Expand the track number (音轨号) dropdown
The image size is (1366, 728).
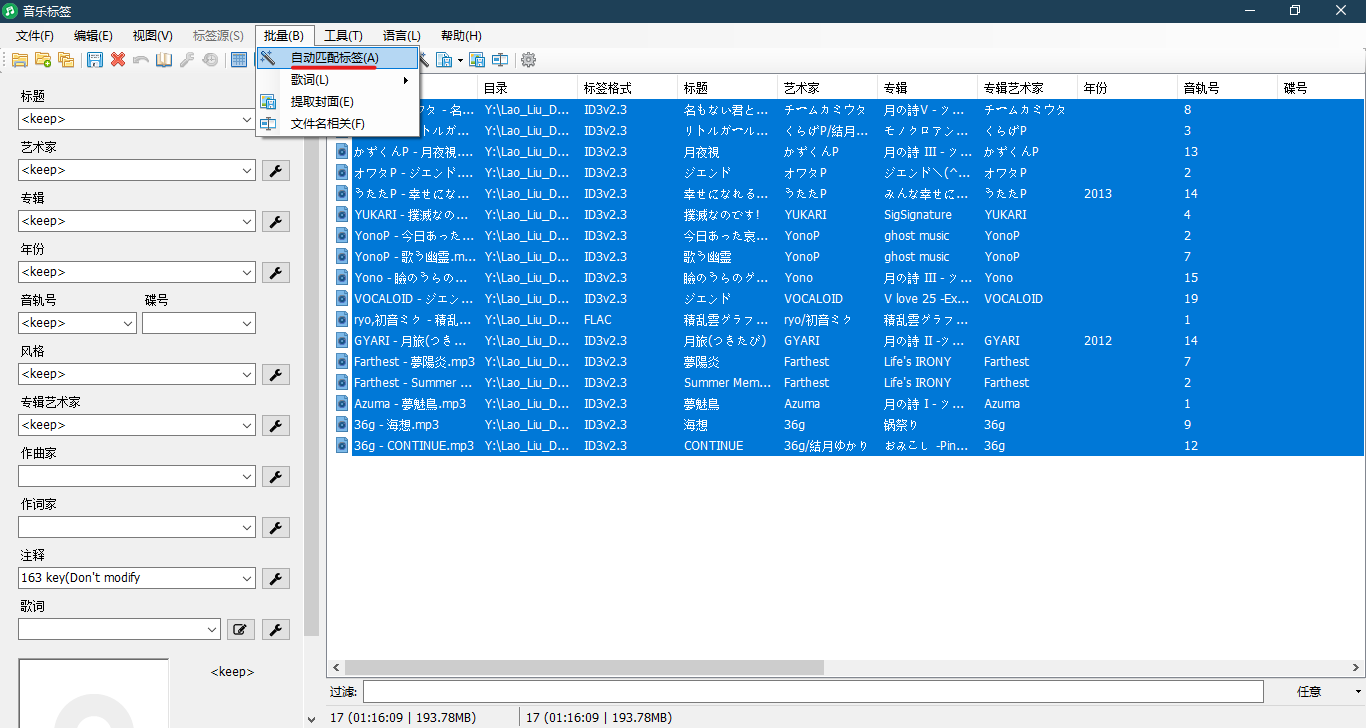127,323
